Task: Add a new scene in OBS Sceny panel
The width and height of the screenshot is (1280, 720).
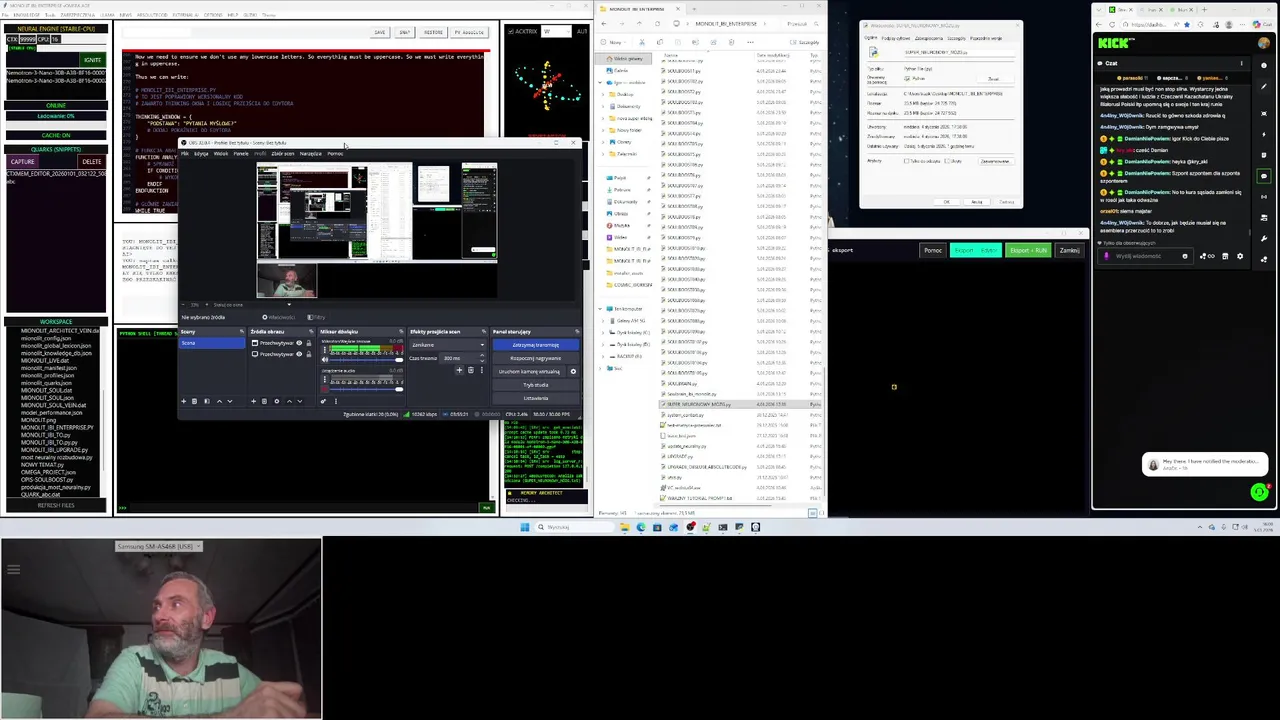Action: pos(184,401)
